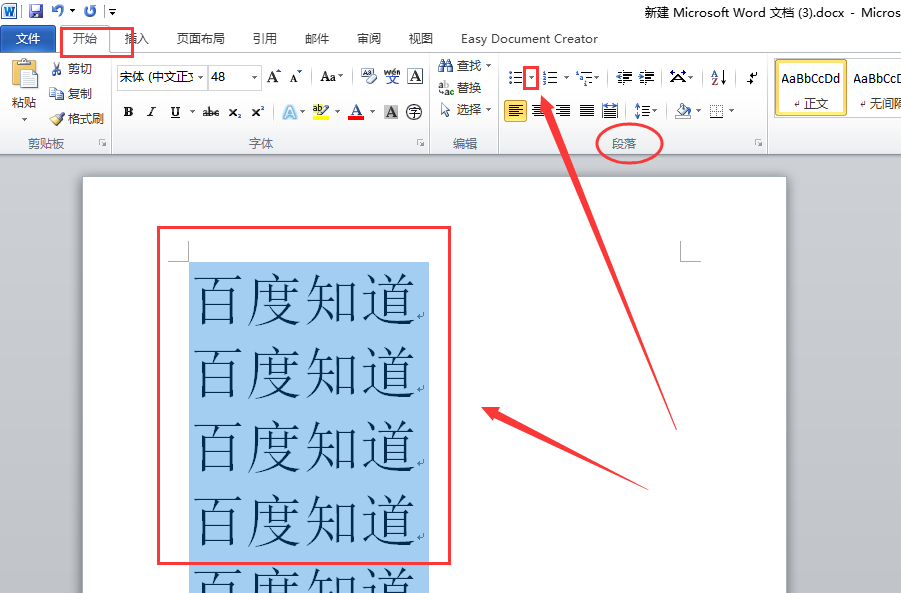This screenshot has width=901, height=593.
Task: Click 替换 replace button
Action: (460, 88)
